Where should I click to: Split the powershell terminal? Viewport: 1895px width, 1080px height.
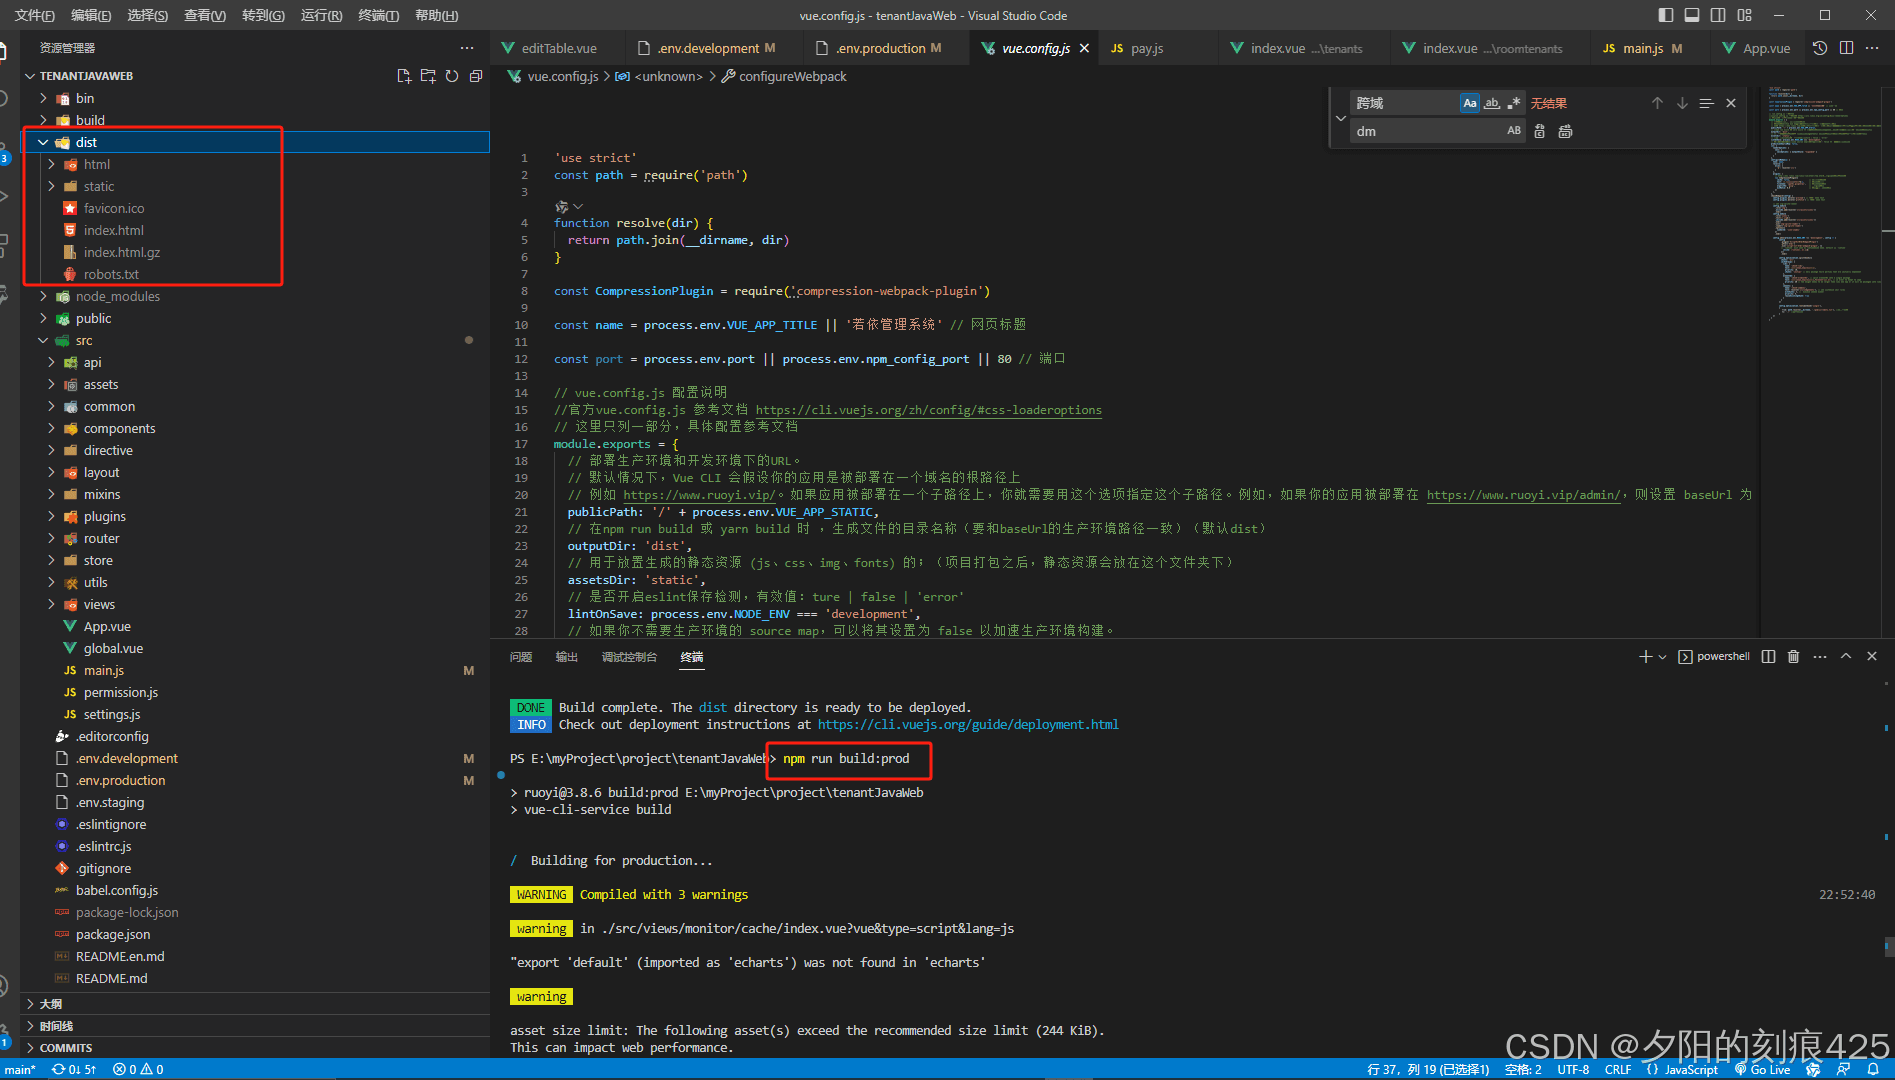click(x=1768, y=656)
